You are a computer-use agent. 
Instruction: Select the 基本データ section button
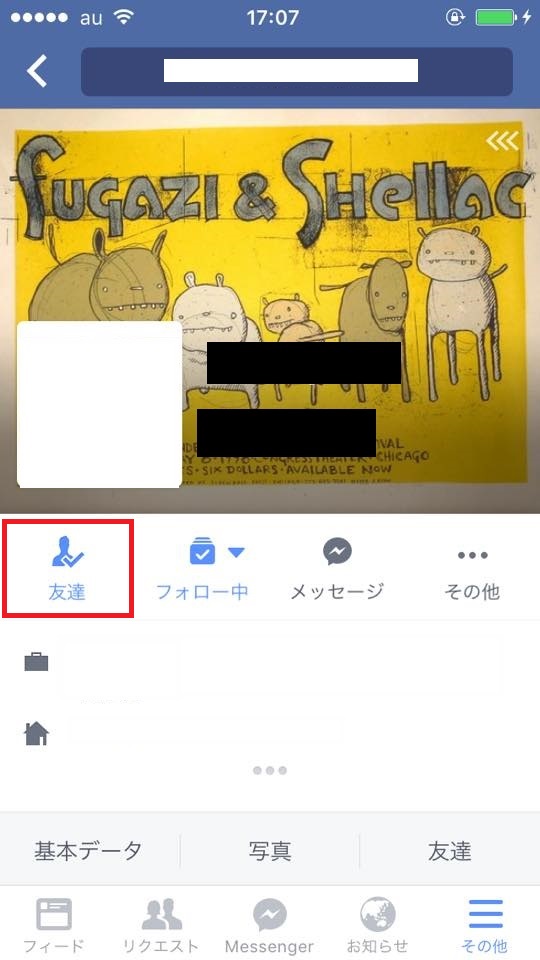(88, 850)
